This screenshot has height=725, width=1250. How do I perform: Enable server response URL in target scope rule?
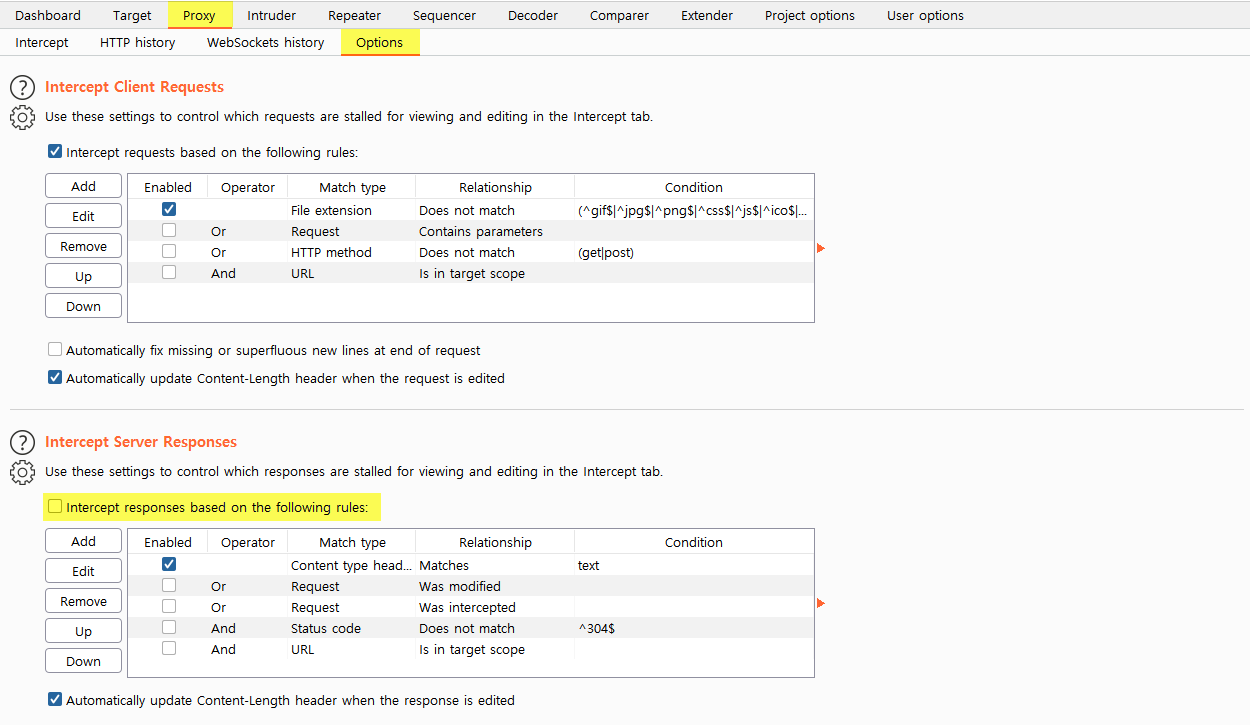click(x=168, y=649)
